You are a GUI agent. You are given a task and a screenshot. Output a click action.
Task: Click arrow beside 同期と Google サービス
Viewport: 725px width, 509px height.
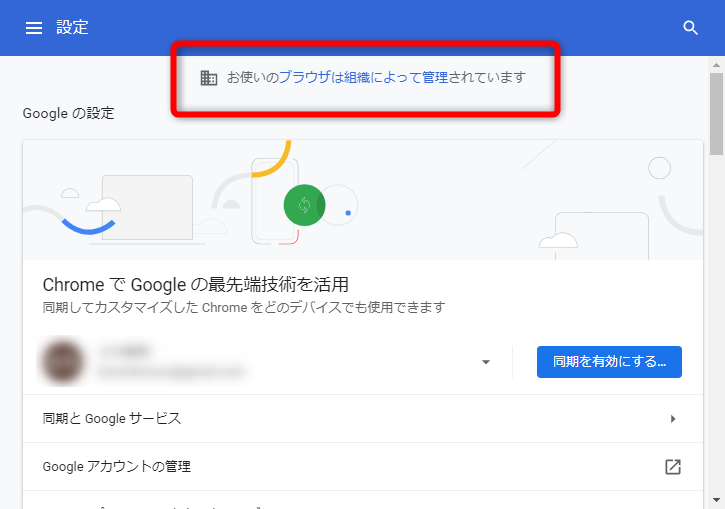pyautogui.click(x=673, y=419)
